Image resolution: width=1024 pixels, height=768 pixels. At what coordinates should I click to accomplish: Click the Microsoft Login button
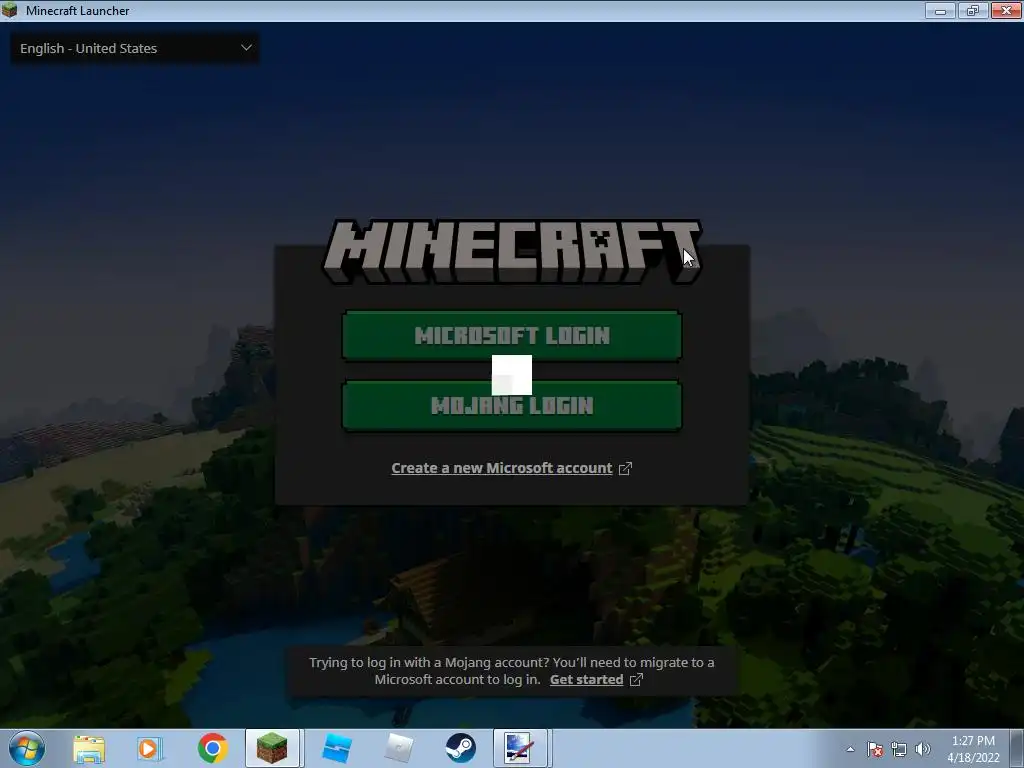point(512,336)
